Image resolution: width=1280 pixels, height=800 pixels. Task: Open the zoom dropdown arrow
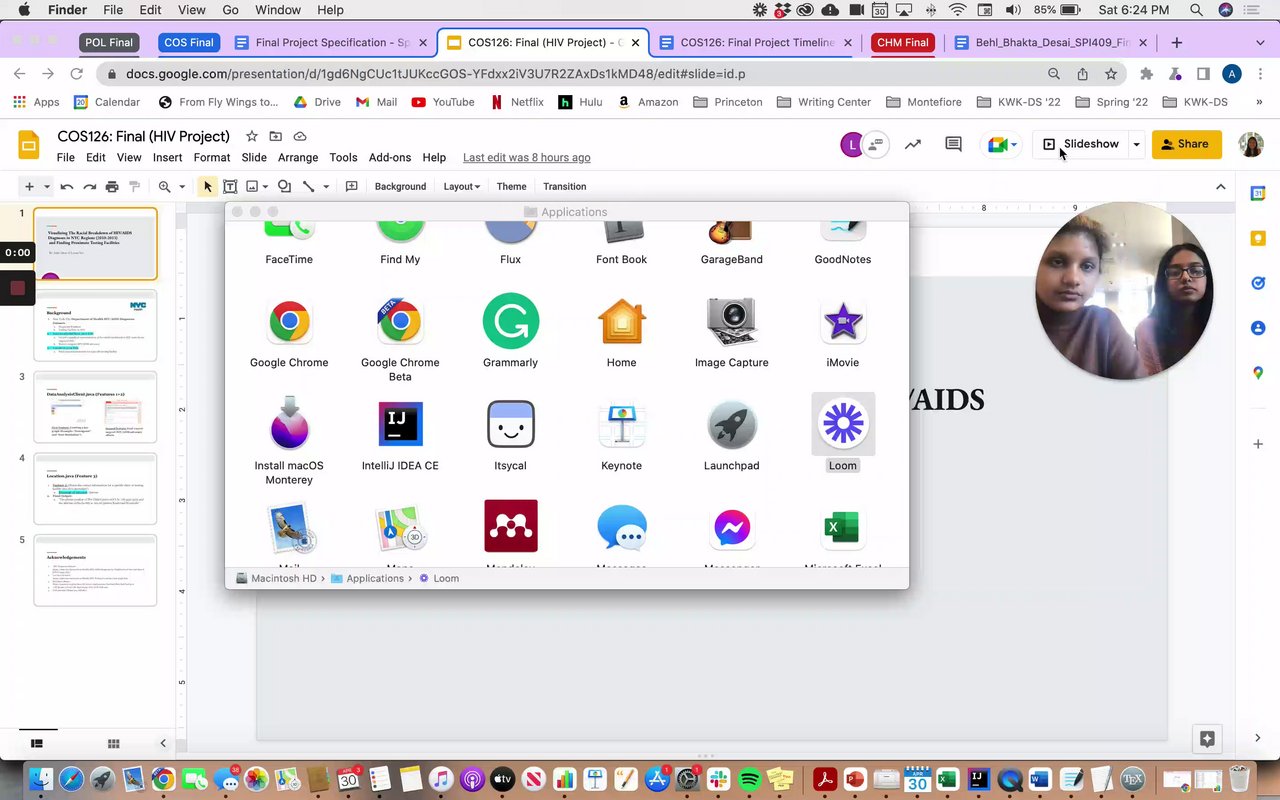tap(182, 187)
